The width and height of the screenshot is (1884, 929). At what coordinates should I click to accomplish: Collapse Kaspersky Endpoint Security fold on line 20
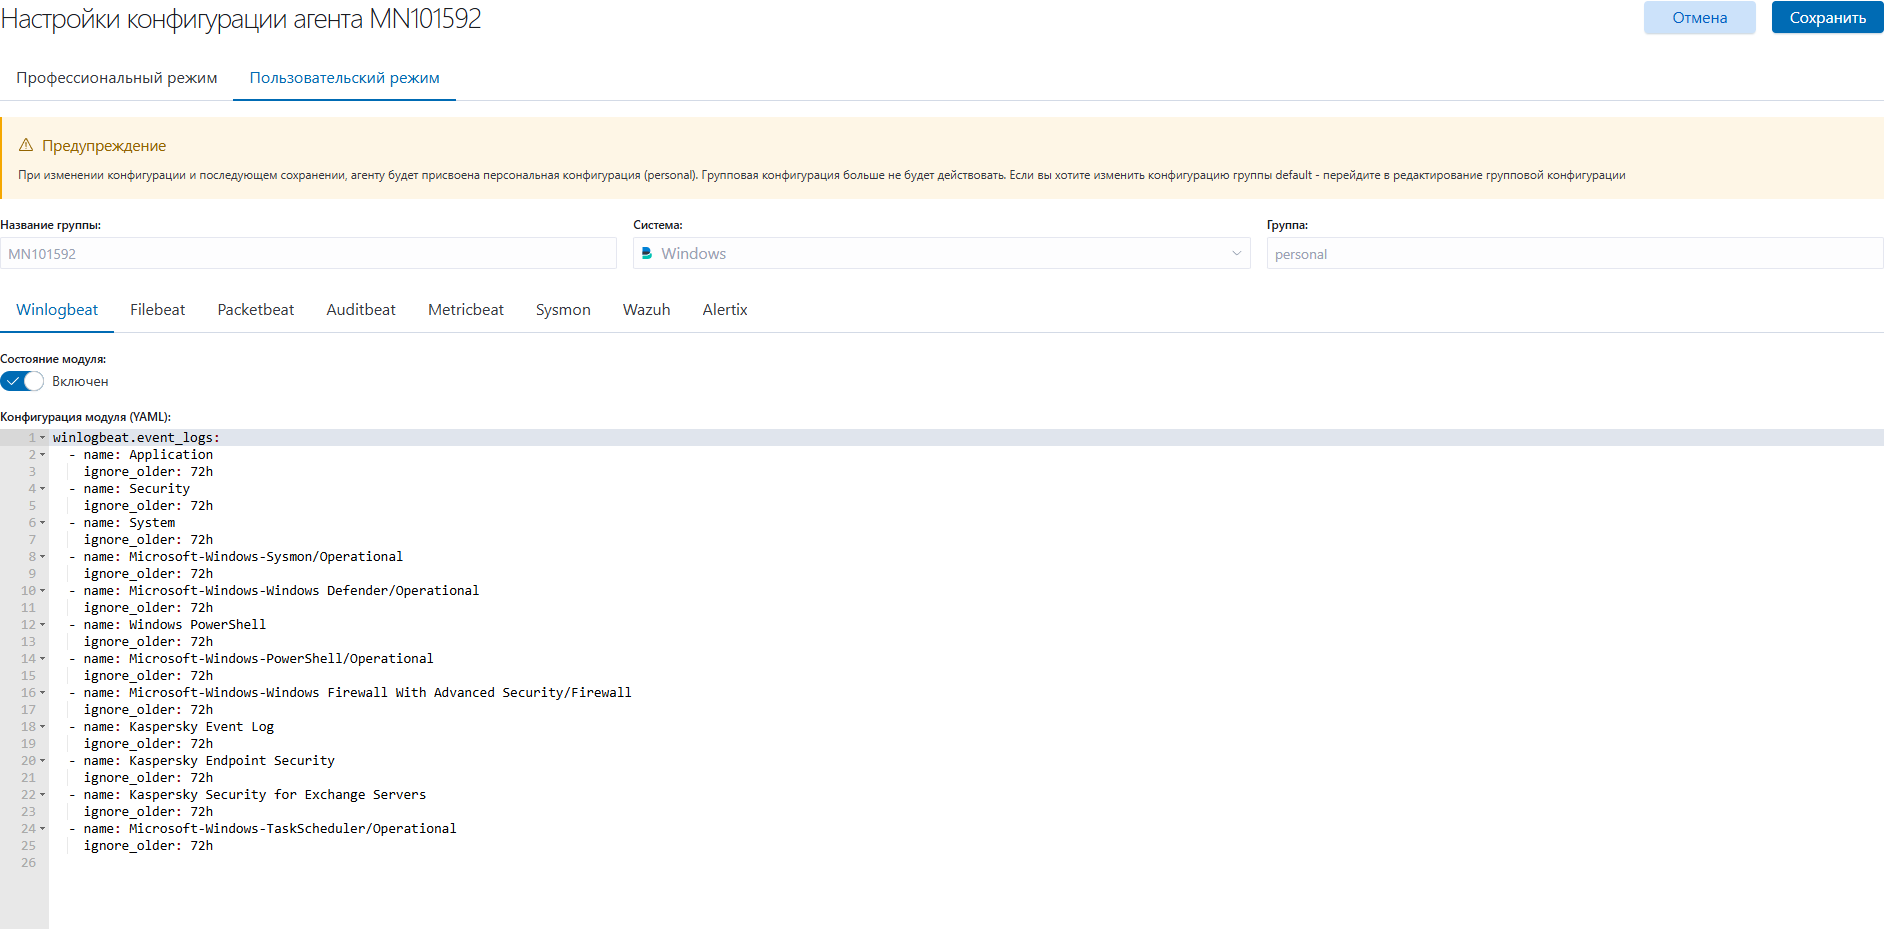point(43,761)
